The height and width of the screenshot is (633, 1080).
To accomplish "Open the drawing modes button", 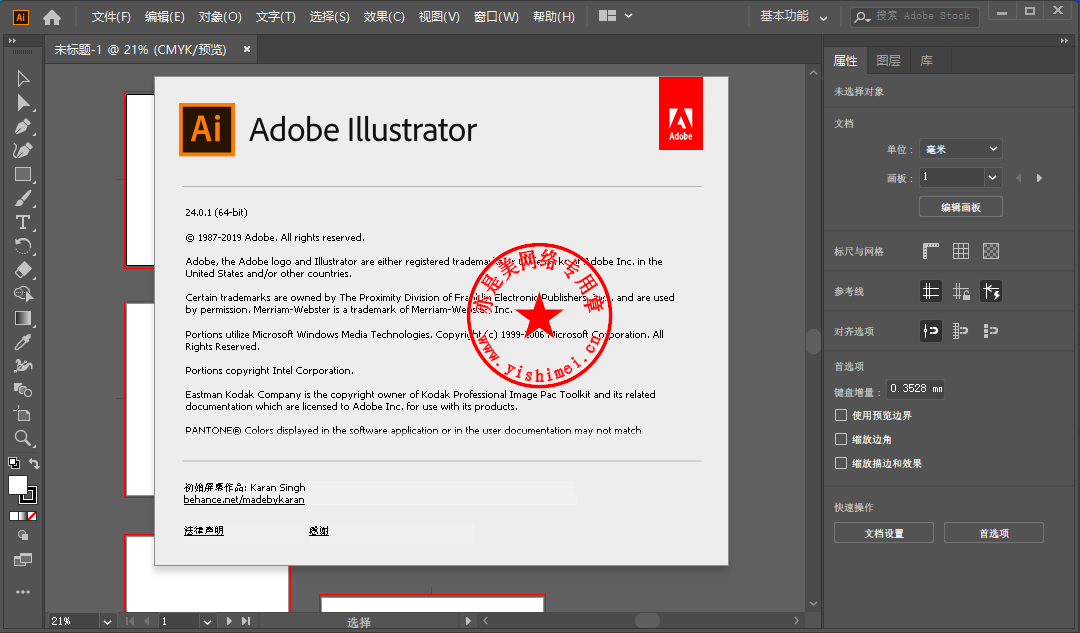I will pos(23,535).
